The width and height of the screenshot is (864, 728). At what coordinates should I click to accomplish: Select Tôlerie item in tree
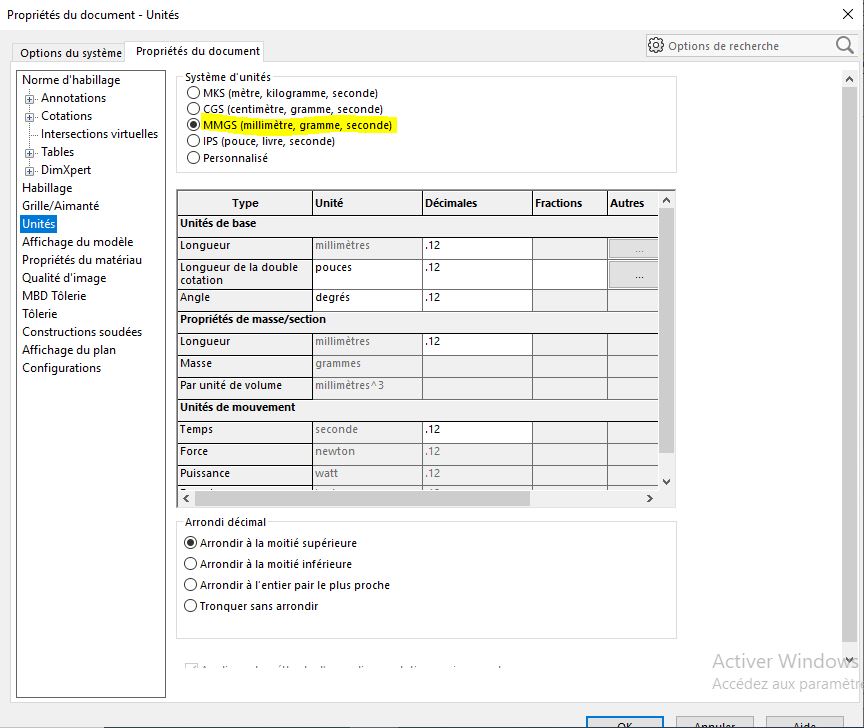click(x=40, y=314)
